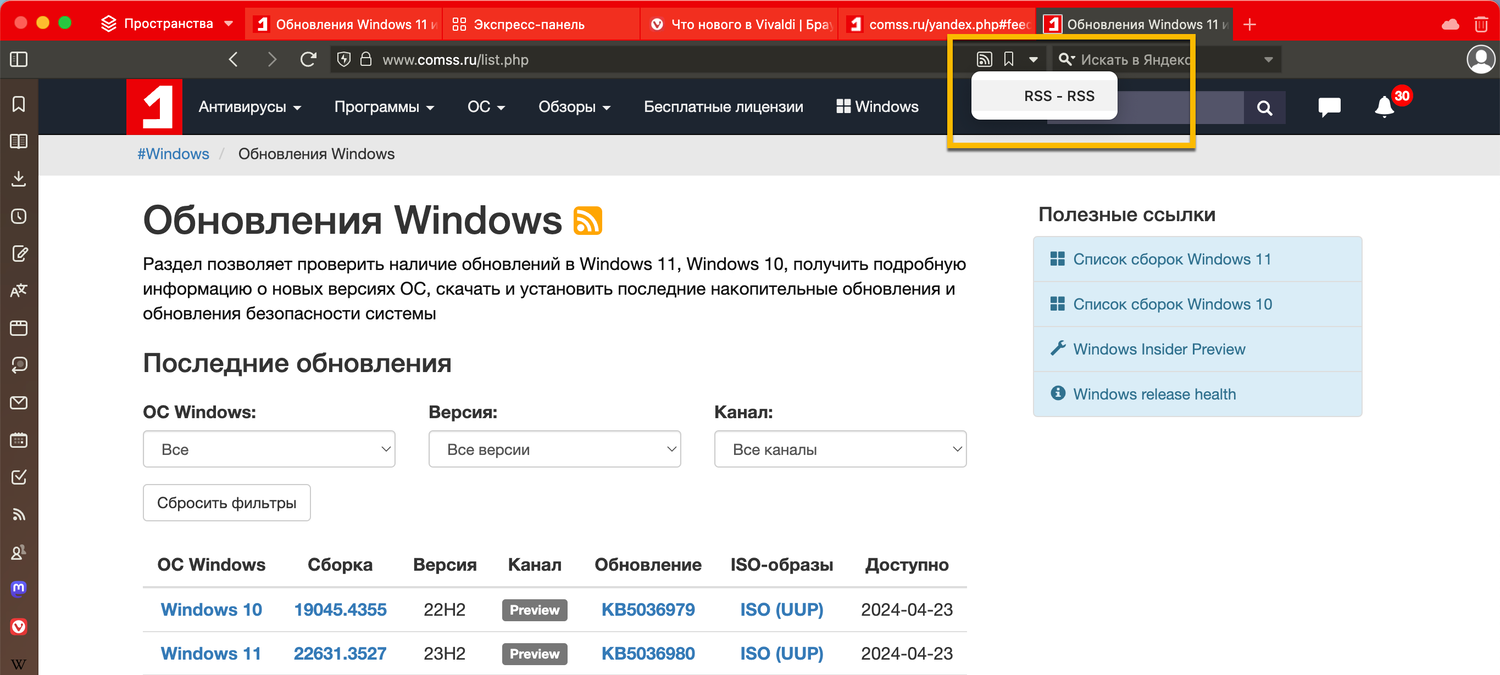Image resolution: width=1500 pixels, height=675 pixels.
Task: Open the Wikipedia web panel
Action: (x=18, y=664)
